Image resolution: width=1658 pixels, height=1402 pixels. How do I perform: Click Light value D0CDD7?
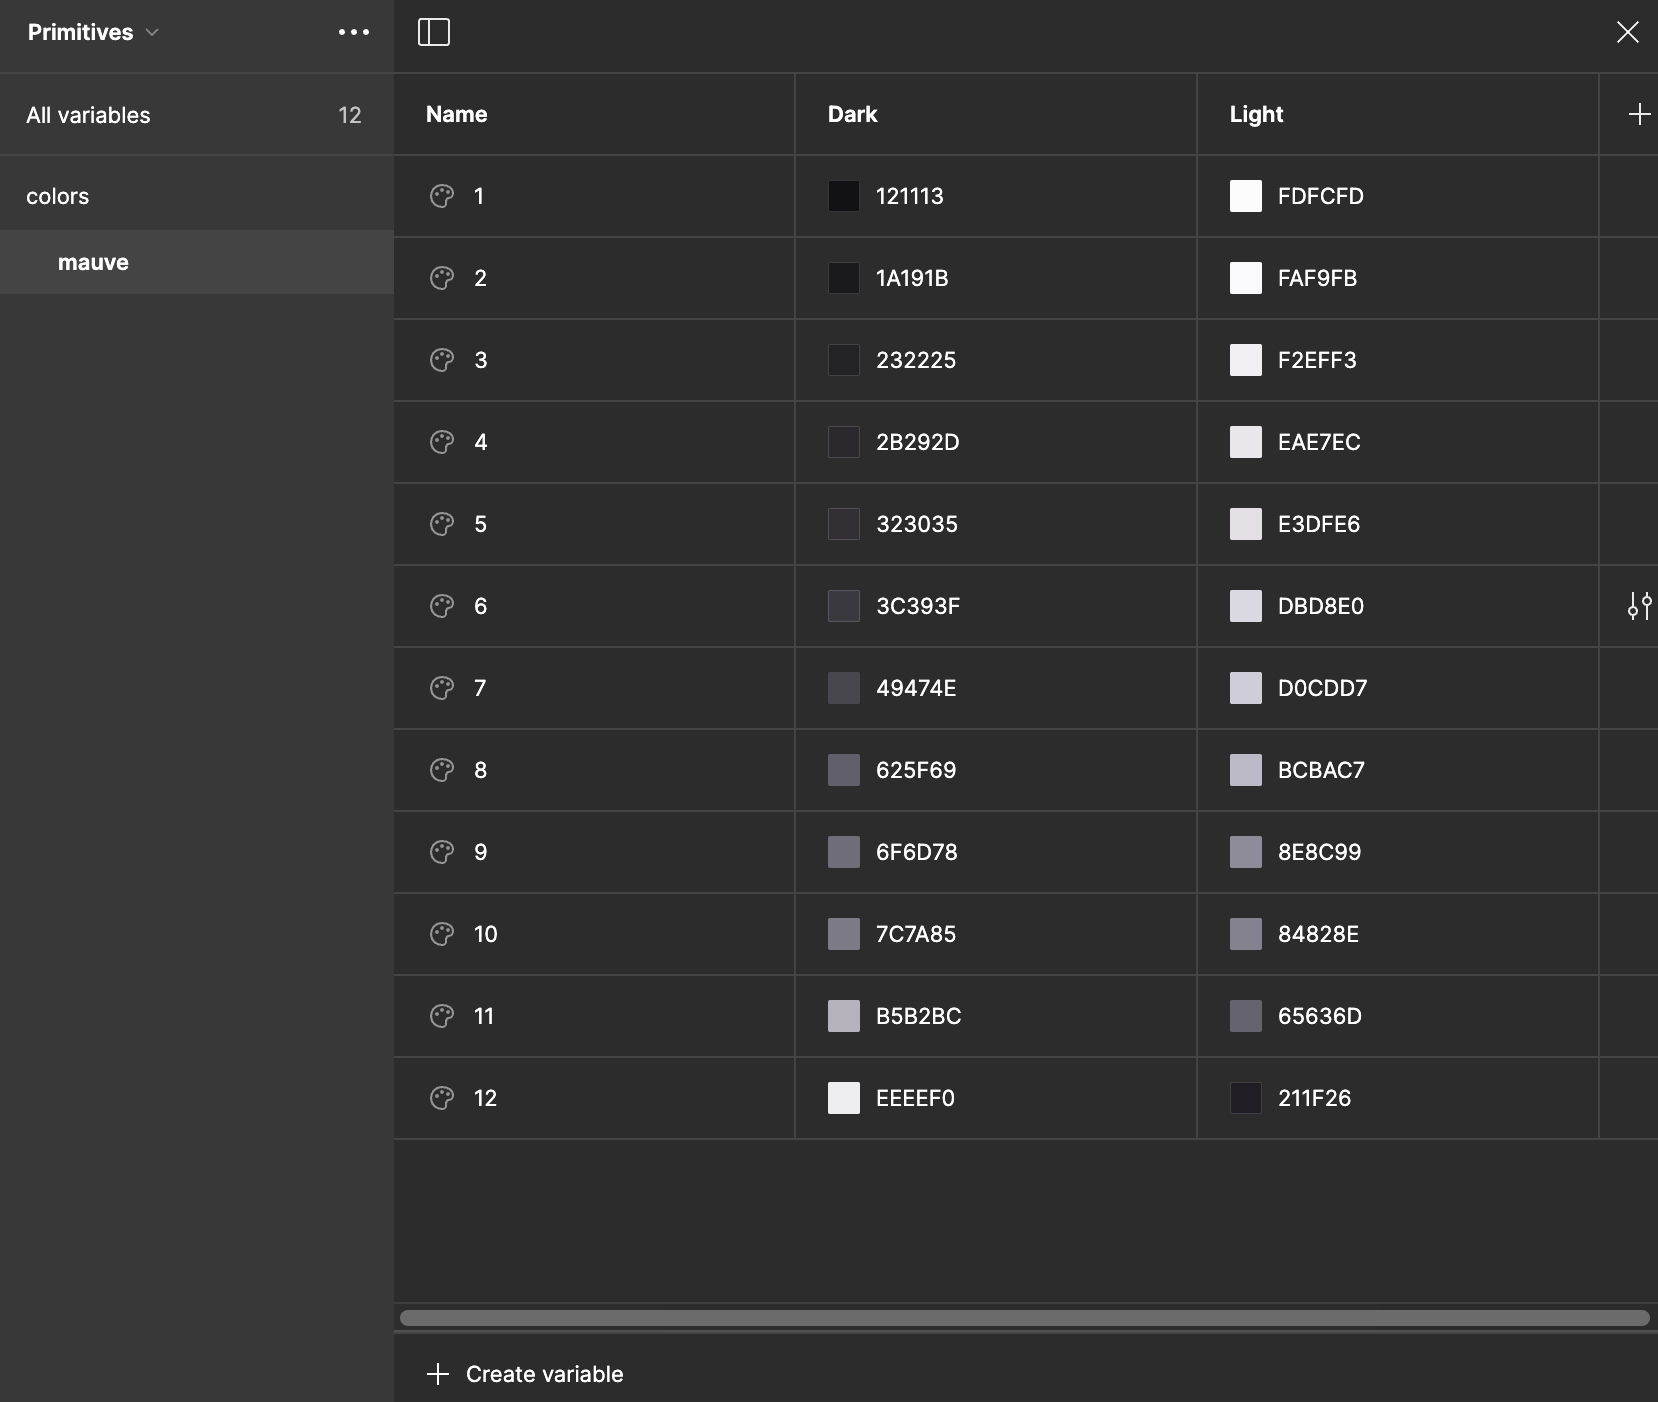tap(1322, 688)
